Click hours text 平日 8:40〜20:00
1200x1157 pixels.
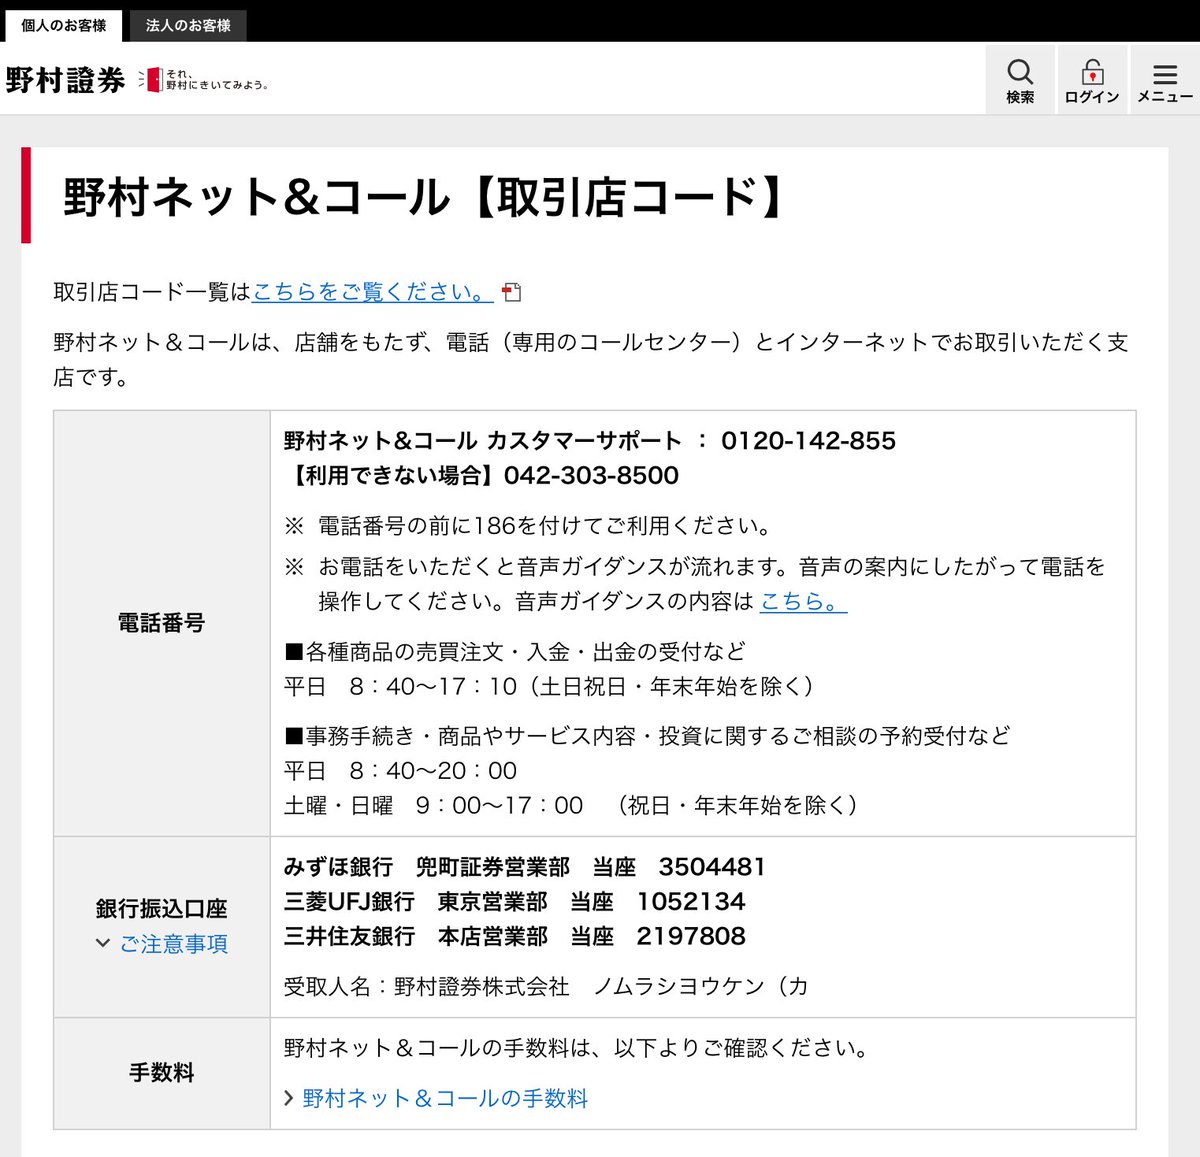click(400, 771)
